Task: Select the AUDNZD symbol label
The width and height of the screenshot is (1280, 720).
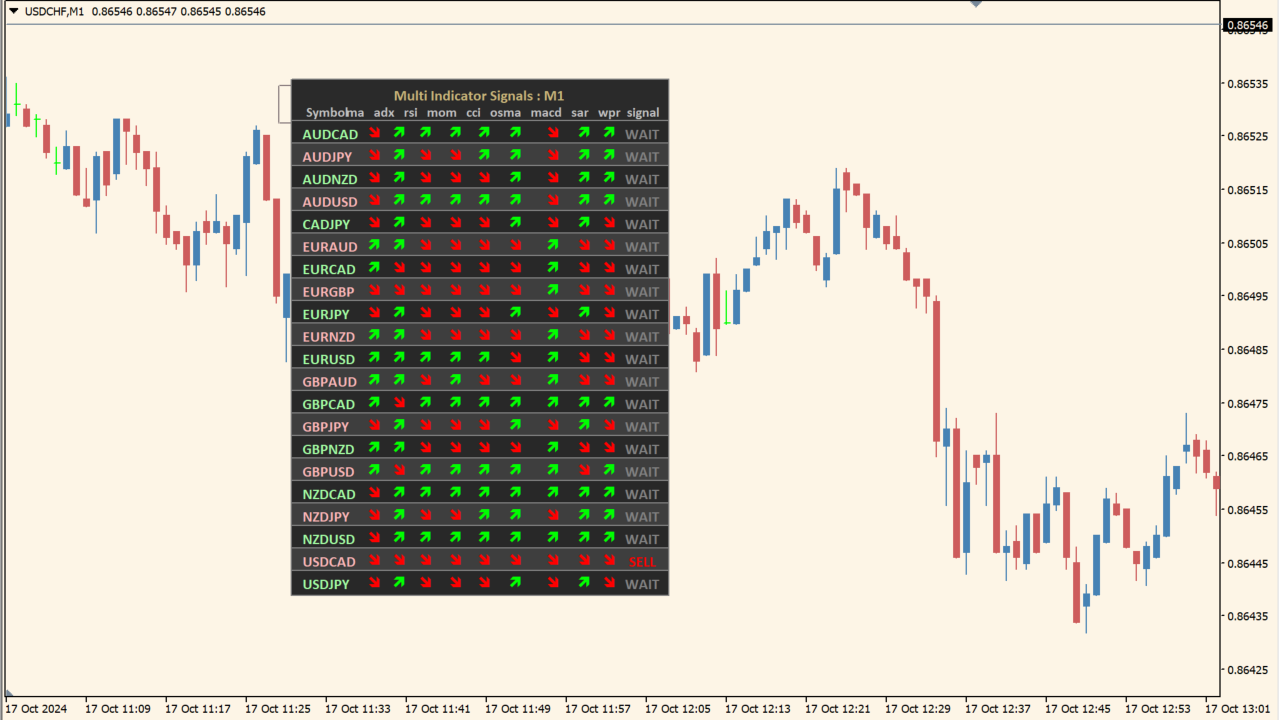Action: [x=330, y=180]
